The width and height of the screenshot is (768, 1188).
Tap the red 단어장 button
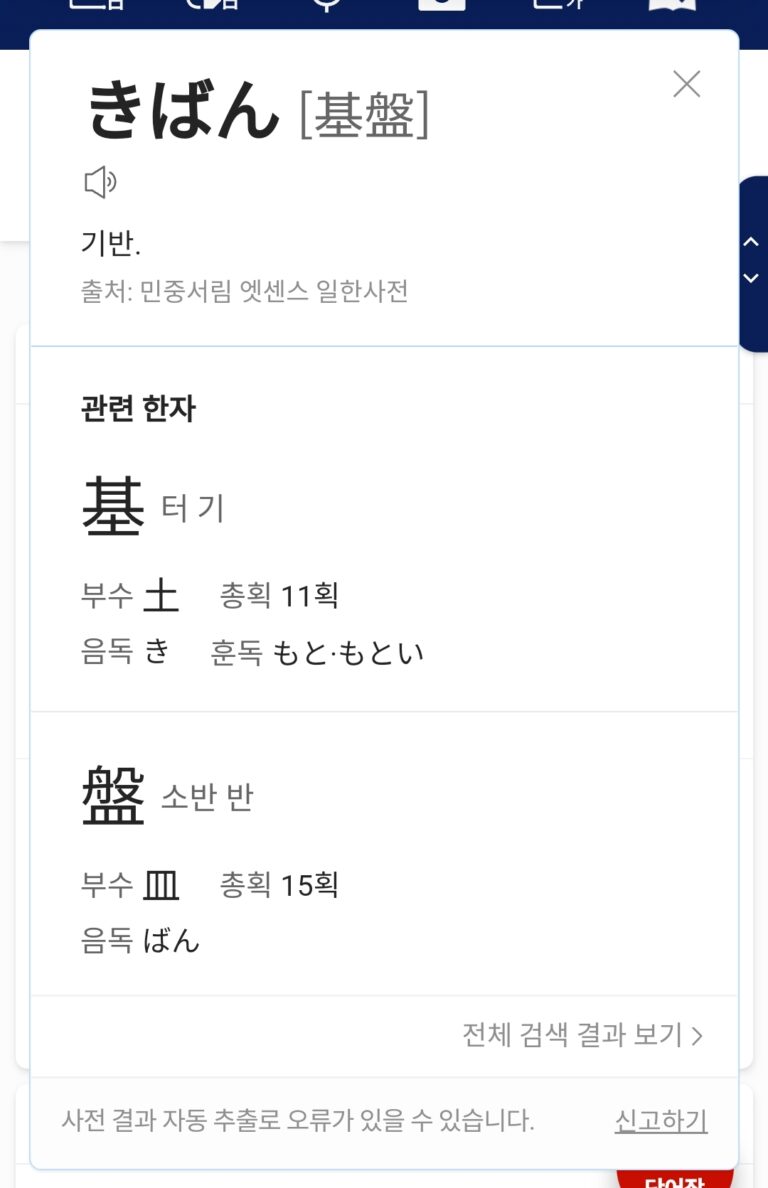pos(676,1177)
